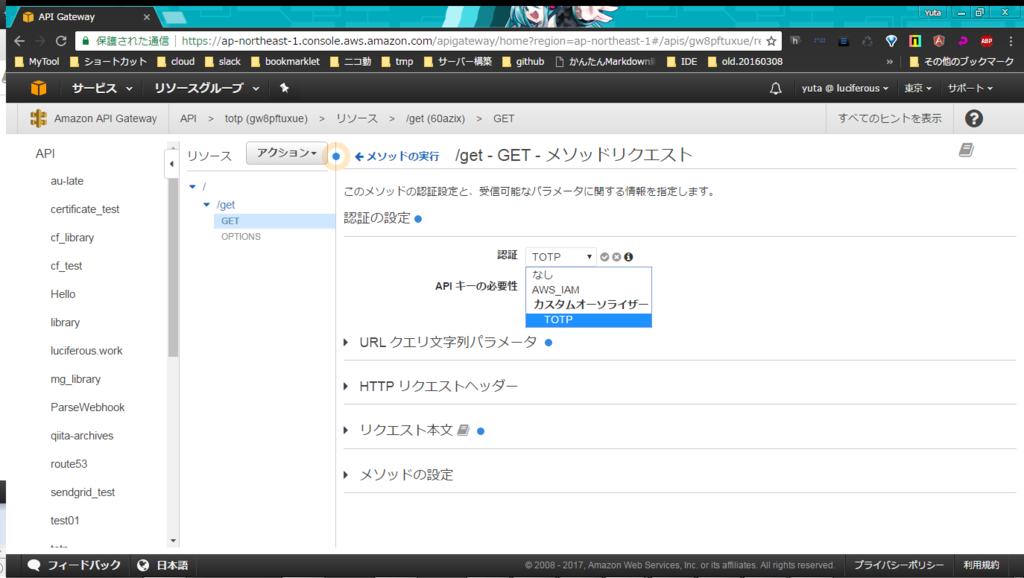This screenshot has height=578, width=1024.
Task: Open the アクション dropdown button
Action: pyautogui.click(x=286, y=153)
